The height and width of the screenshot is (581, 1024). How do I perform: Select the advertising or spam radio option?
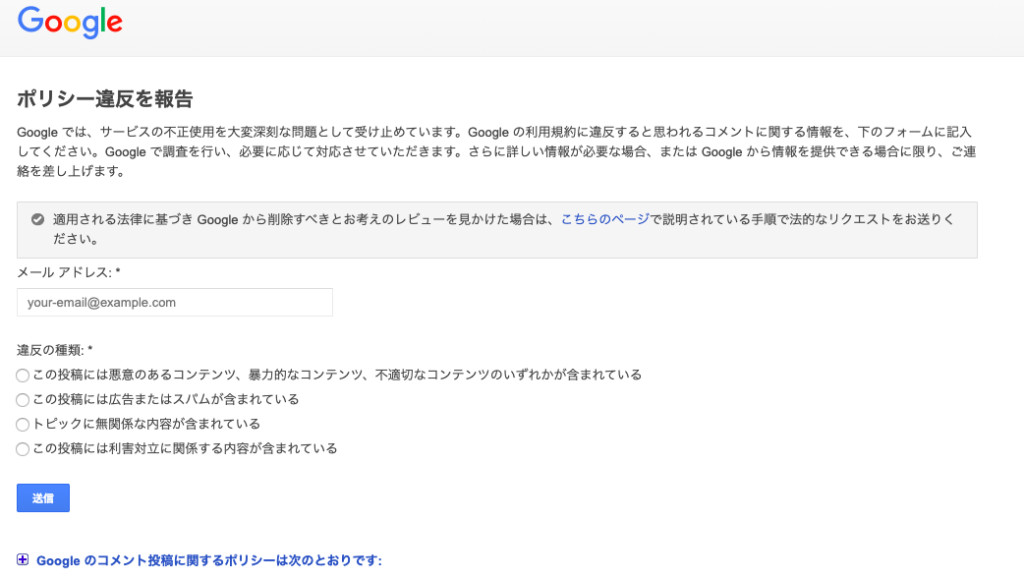23,400
